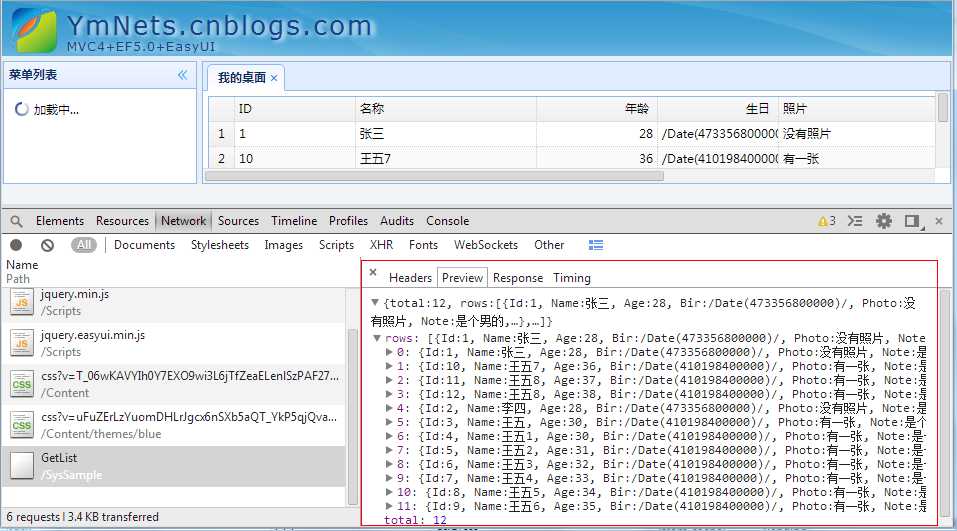Select the 王五7 cell in datagrid
The height and width of the screenshot is (531, 957).
(x=446, y=159)
